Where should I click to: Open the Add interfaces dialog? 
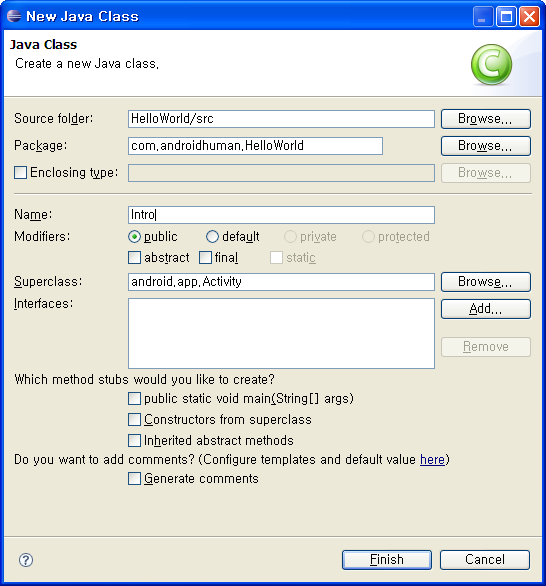click(486, 309)
